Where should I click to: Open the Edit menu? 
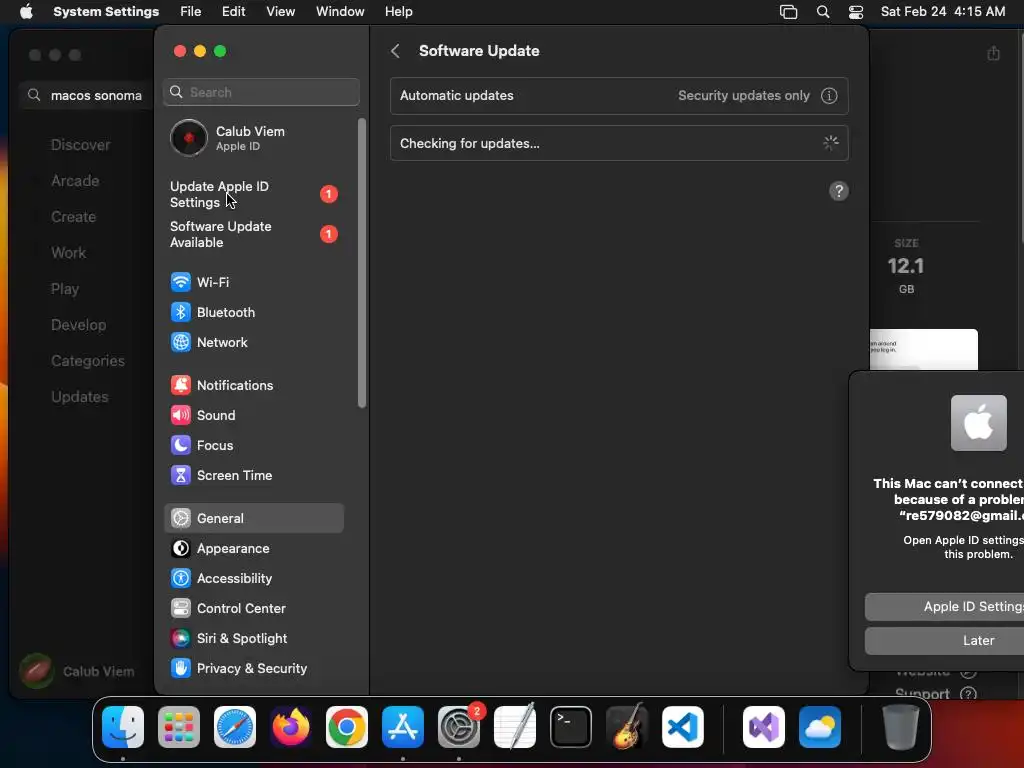click(233, 12)
